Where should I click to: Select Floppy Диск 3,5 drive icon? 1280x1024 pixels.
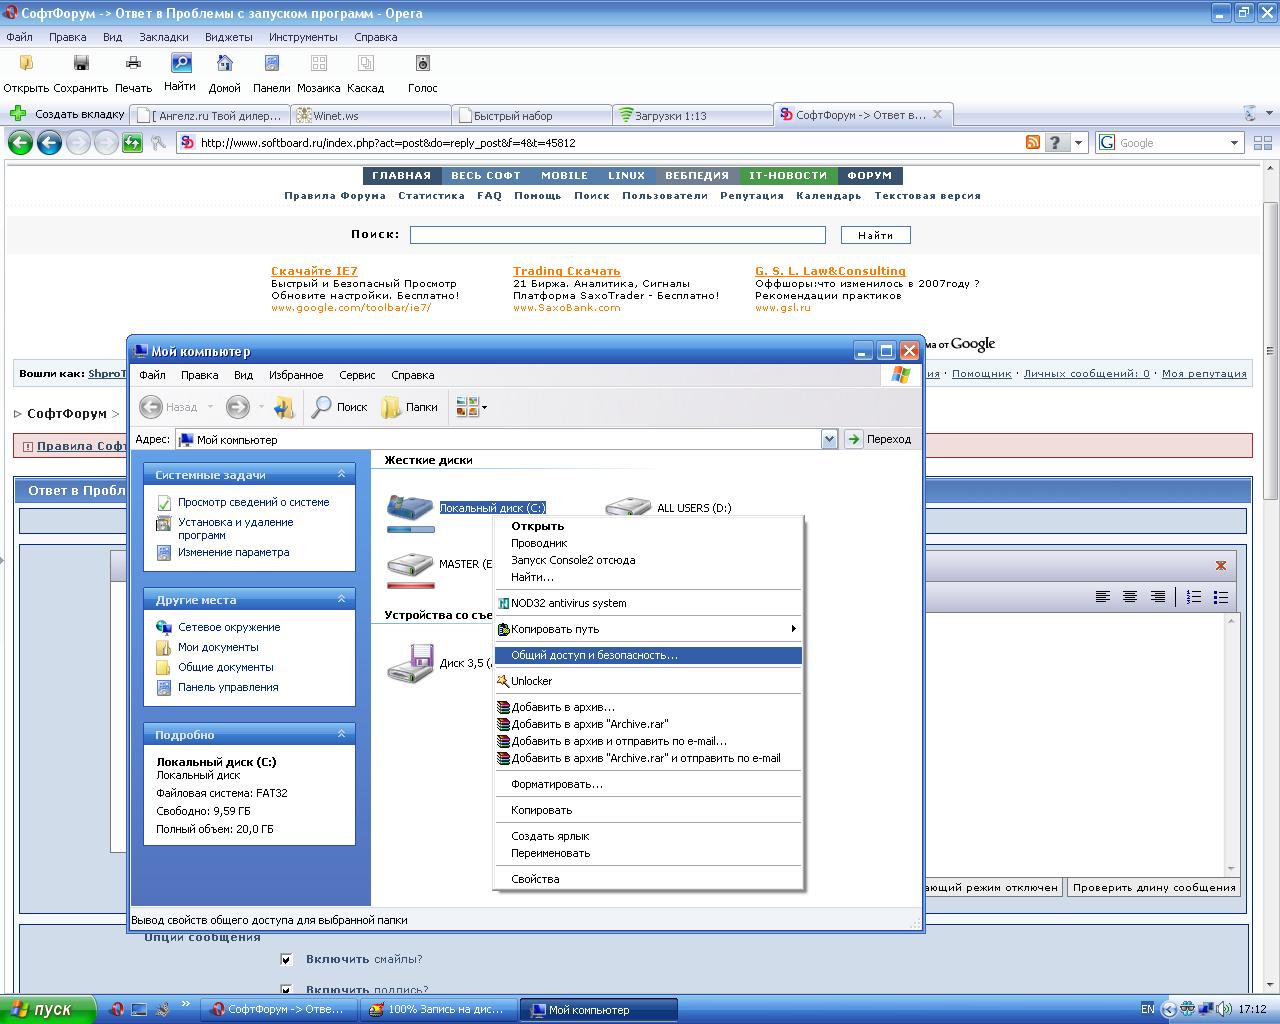pos(410,662)
